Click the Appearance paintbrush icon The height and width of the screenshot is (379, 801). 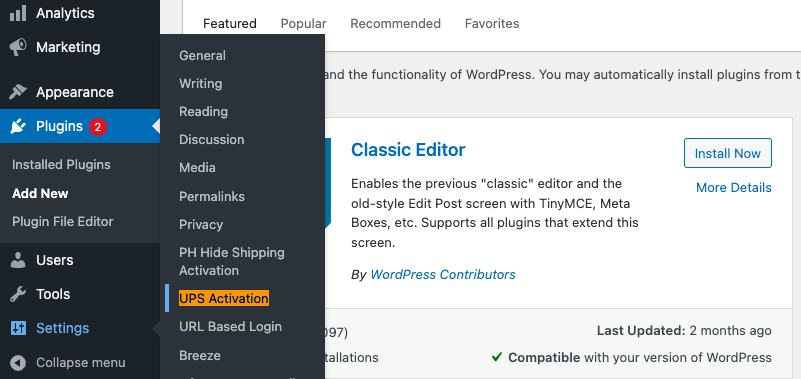click(x=18, y=92)
